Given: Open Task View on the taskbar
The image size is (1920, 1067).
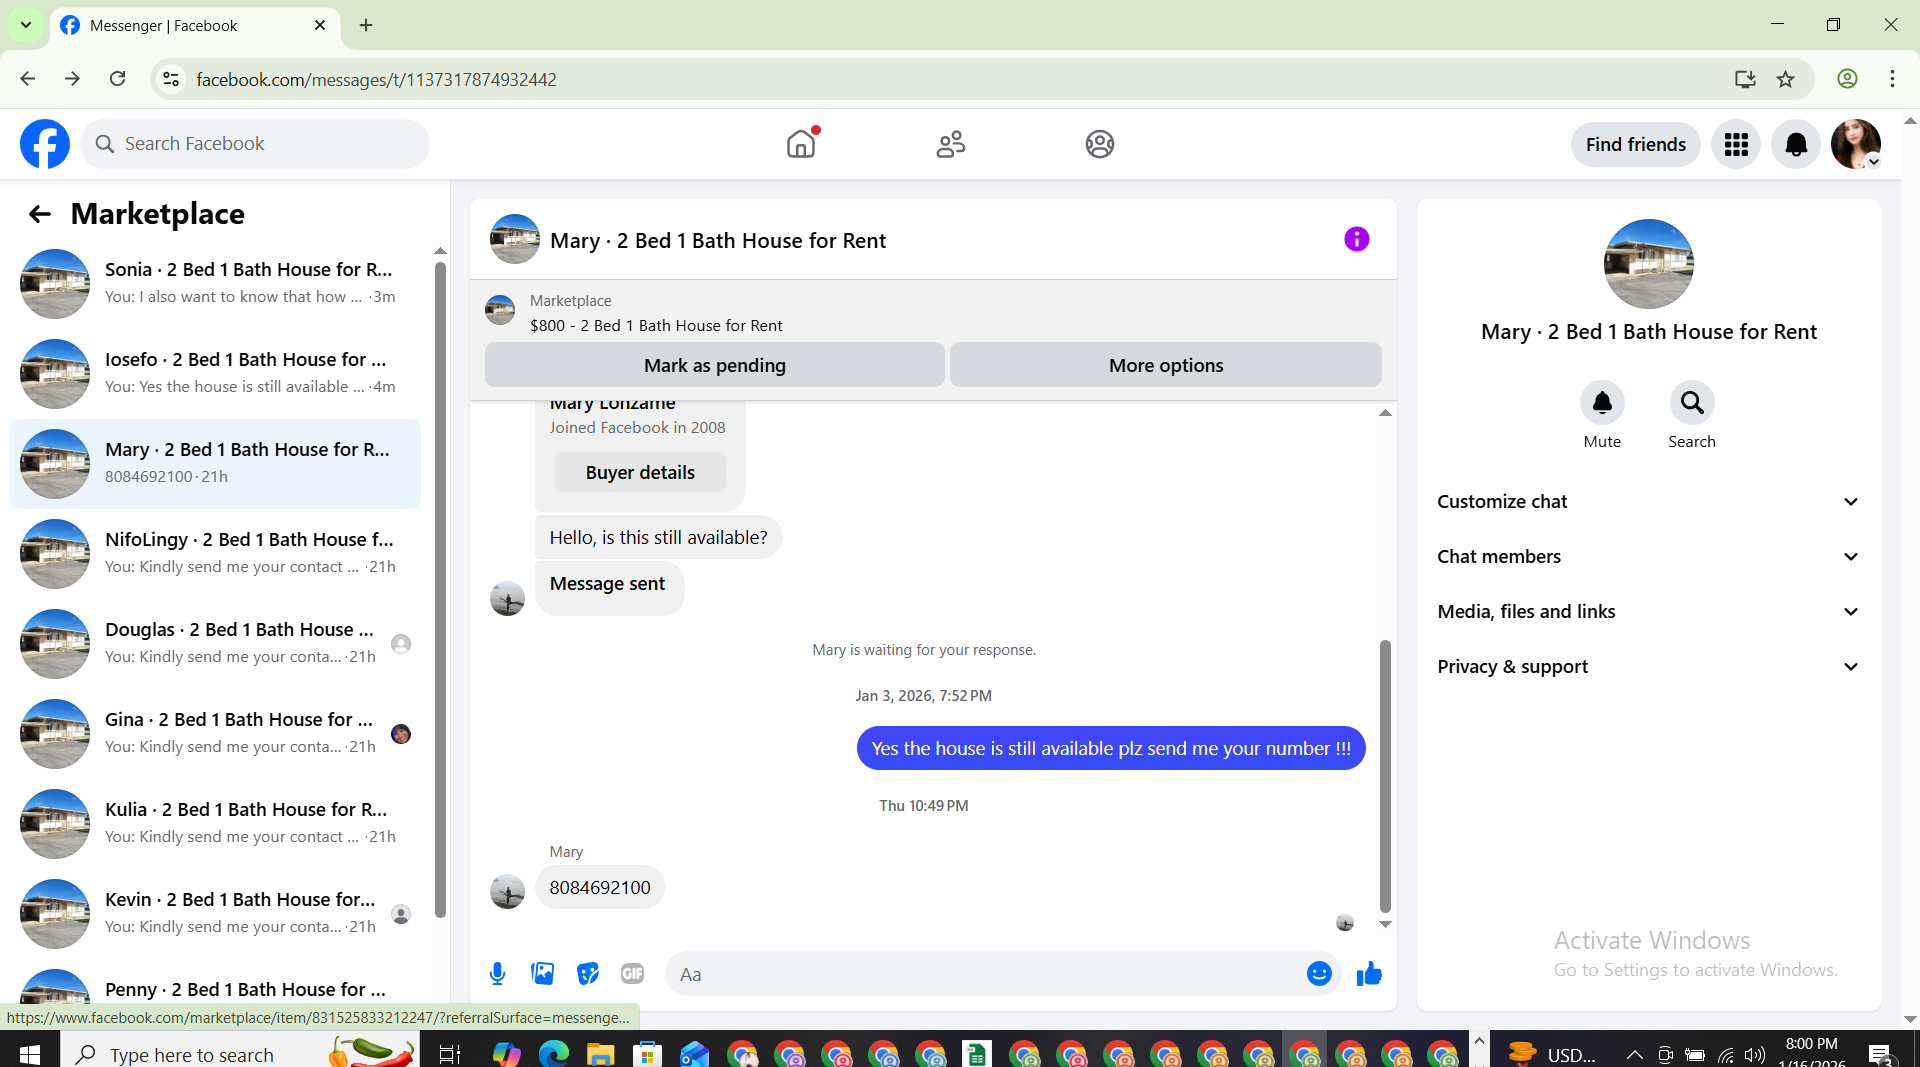Looking at the screenshot, I should tap(450, 1054).
